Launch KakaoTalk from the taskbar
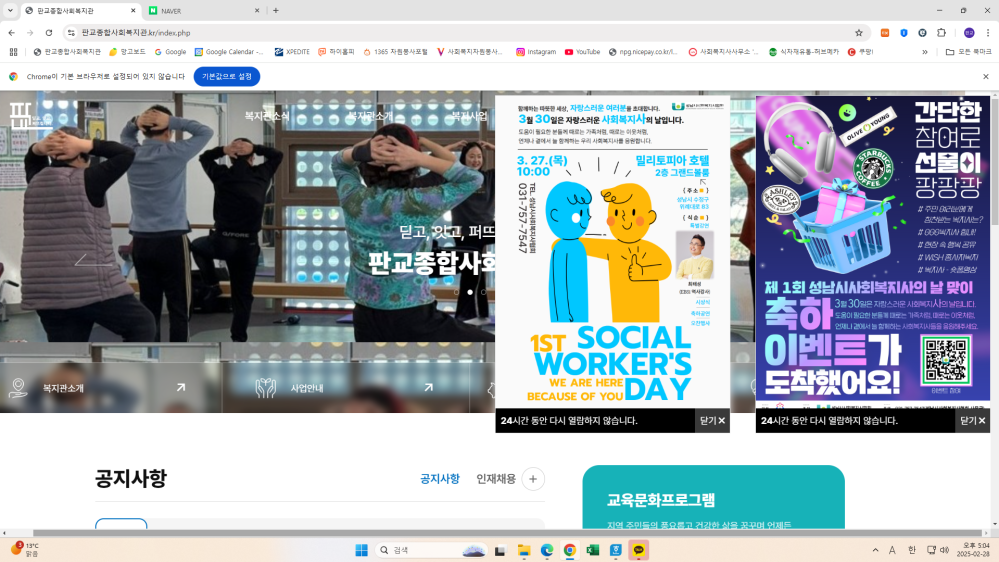The width and height of the screenshot is (999, 562). tap(639, 550)
